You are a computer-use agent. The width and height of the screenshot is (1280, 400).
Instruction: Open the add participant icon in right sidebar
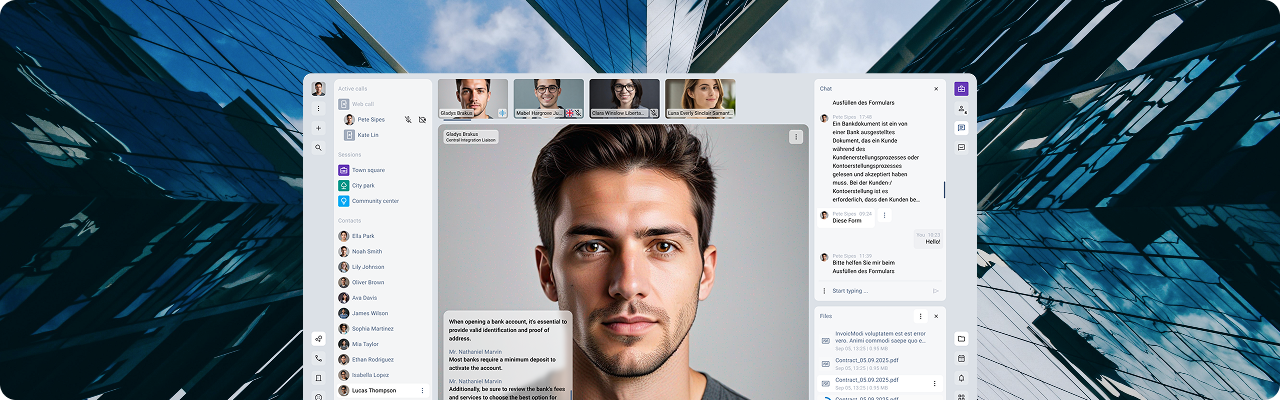[961, 109]
